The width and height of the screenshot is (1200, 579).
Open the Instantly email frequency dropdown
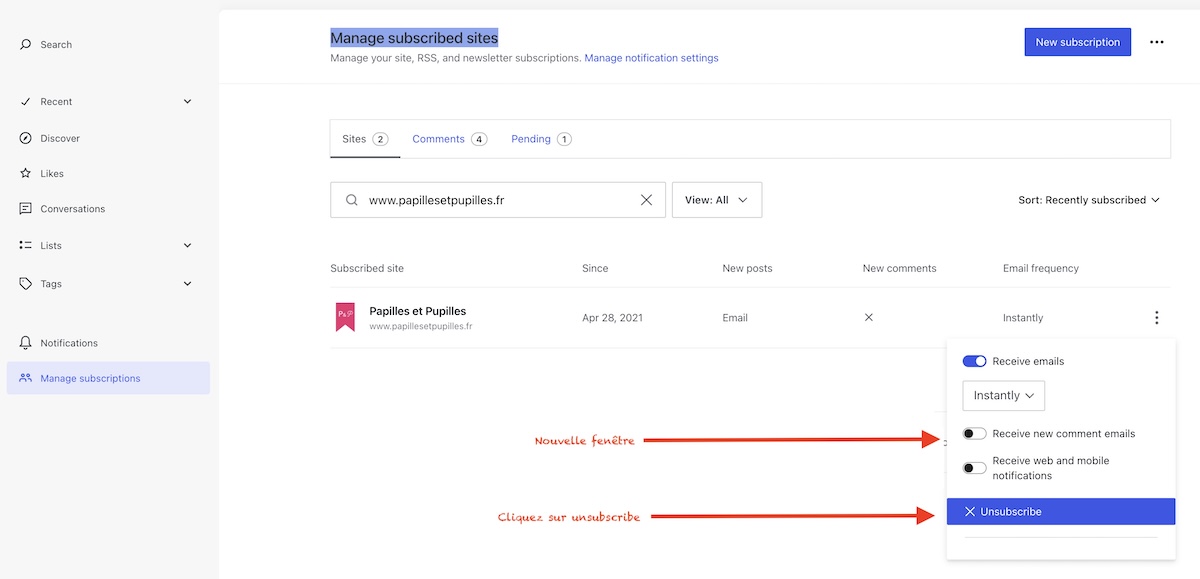coord(1003,396)
